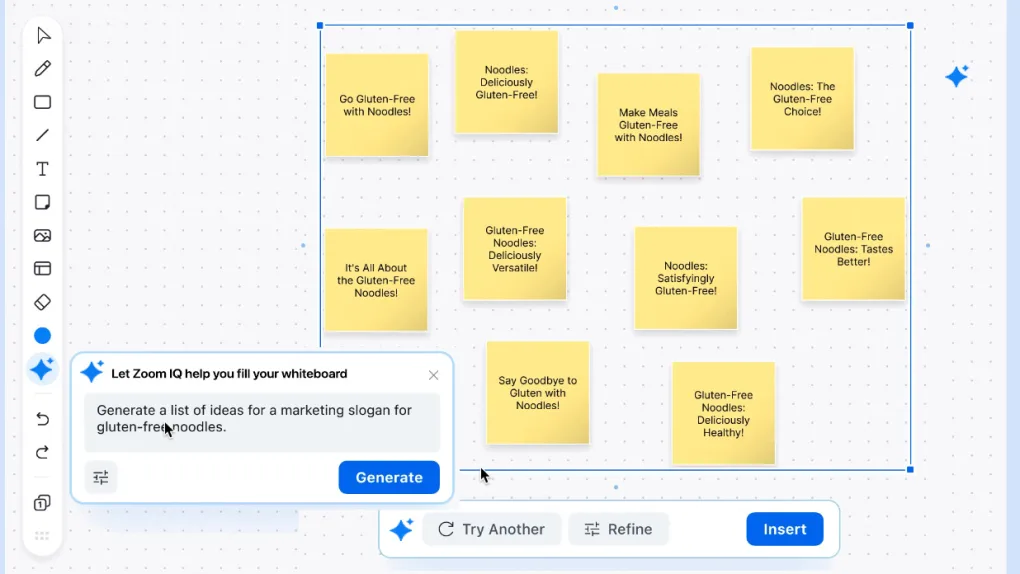Close the Zoom IQ prompt panel
The height and width of the screenshot is (574, 1020).
(433, 375)
